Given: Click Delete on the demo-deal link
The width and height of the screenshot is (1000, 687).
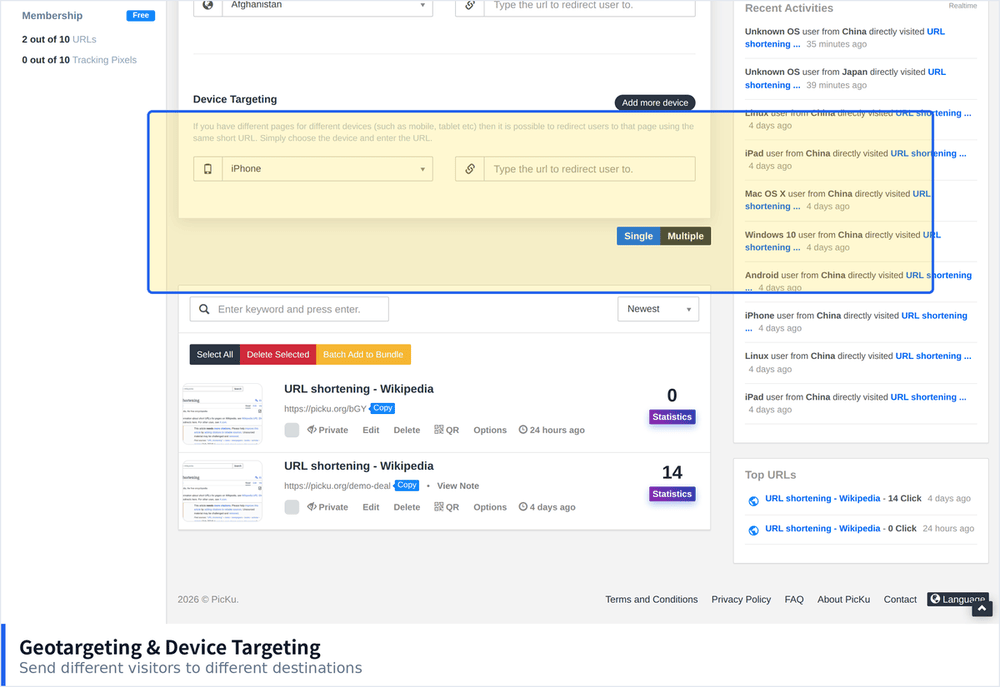Looking at the screenshot, I should pyautogui.click(x=407, y=507).
